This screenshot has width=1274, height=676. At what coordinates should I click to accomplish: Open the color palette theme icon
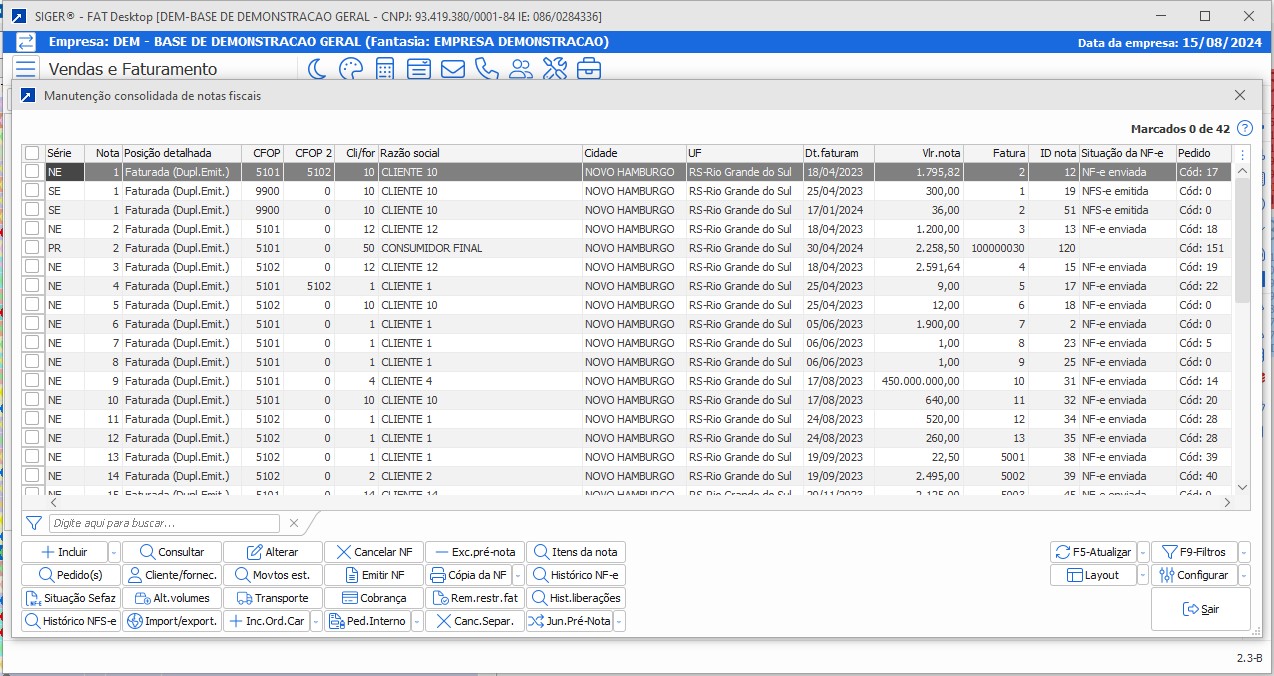click(x=350, y=69)
